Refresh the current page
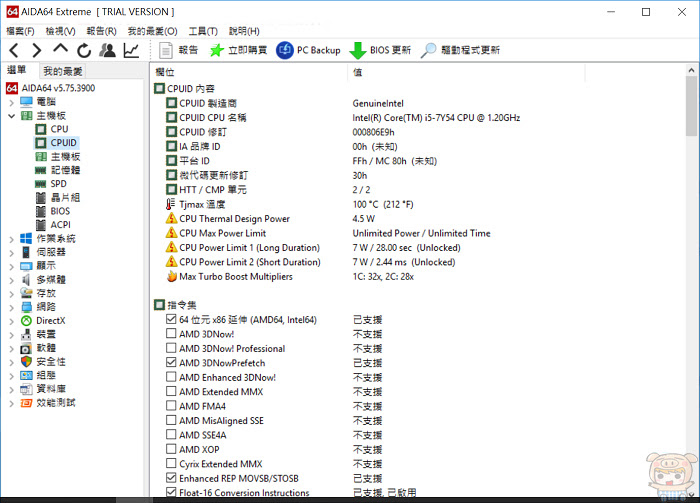Viewport: 700px width, 503px height. click(x=84, y=50)
